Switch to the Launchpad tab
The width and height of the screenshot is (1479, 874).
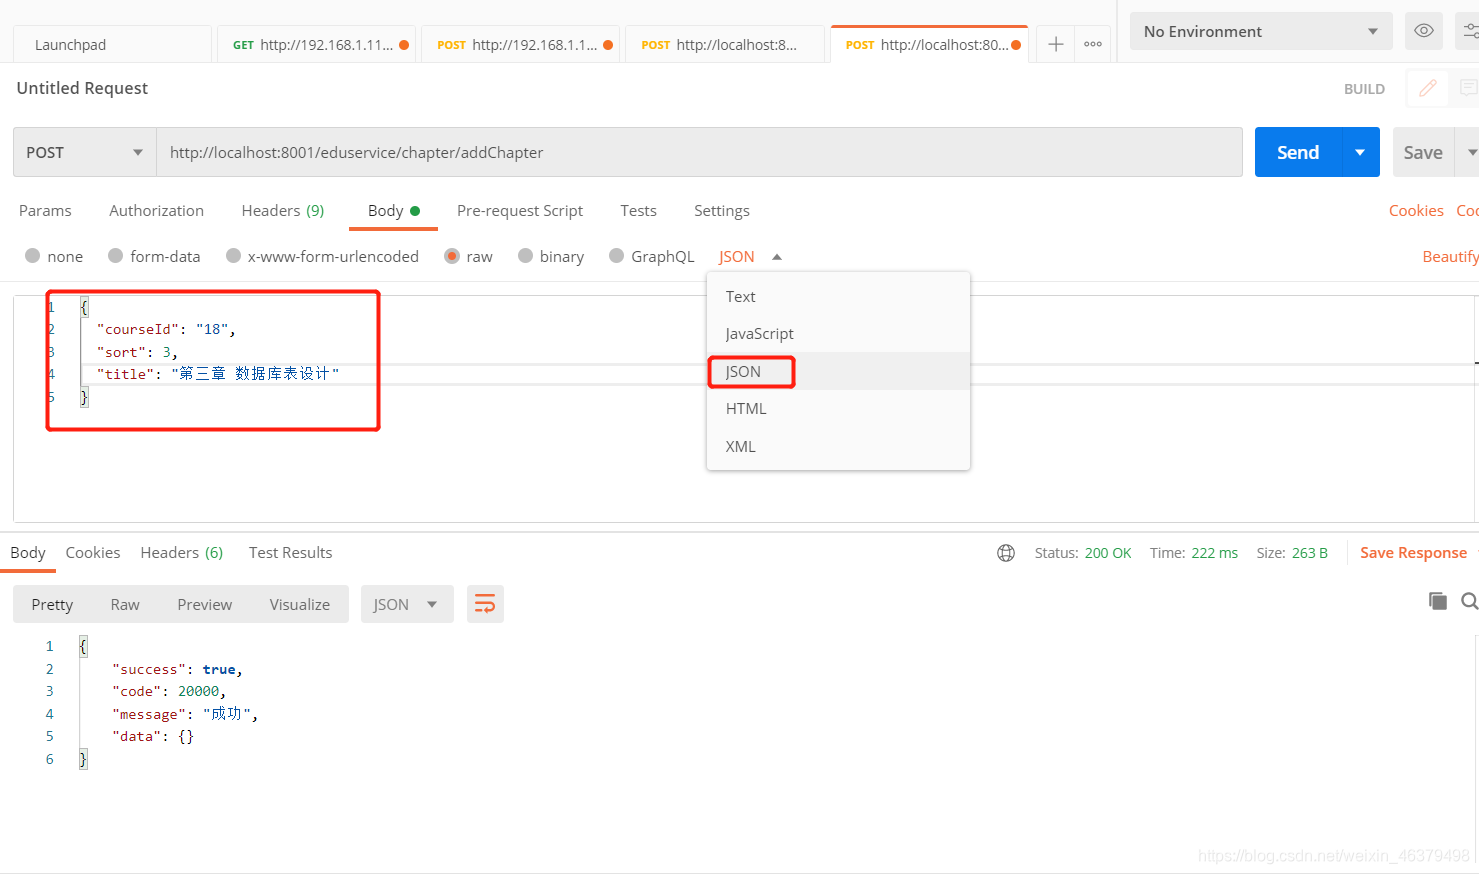coord(112,44)
